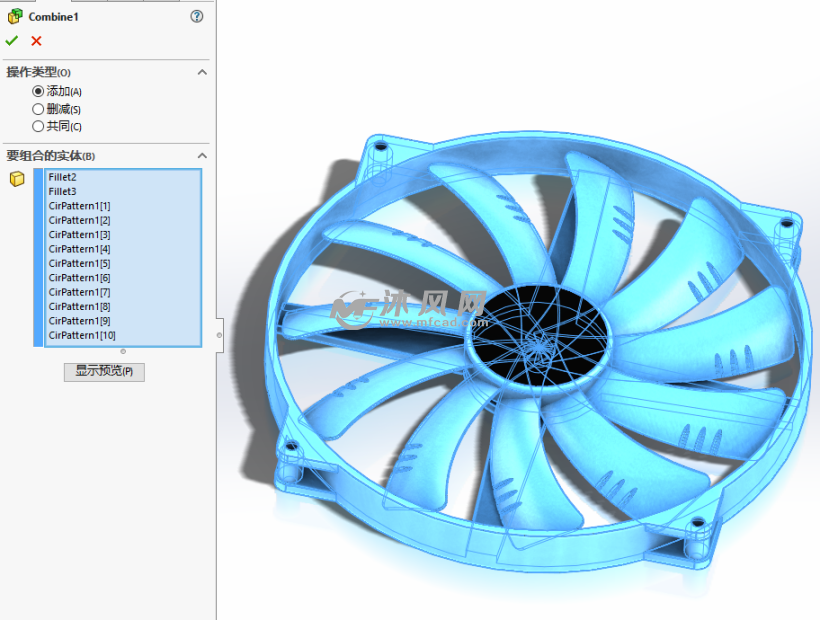Collapse the 要组合的实体(B) section

tap(202, 156)
